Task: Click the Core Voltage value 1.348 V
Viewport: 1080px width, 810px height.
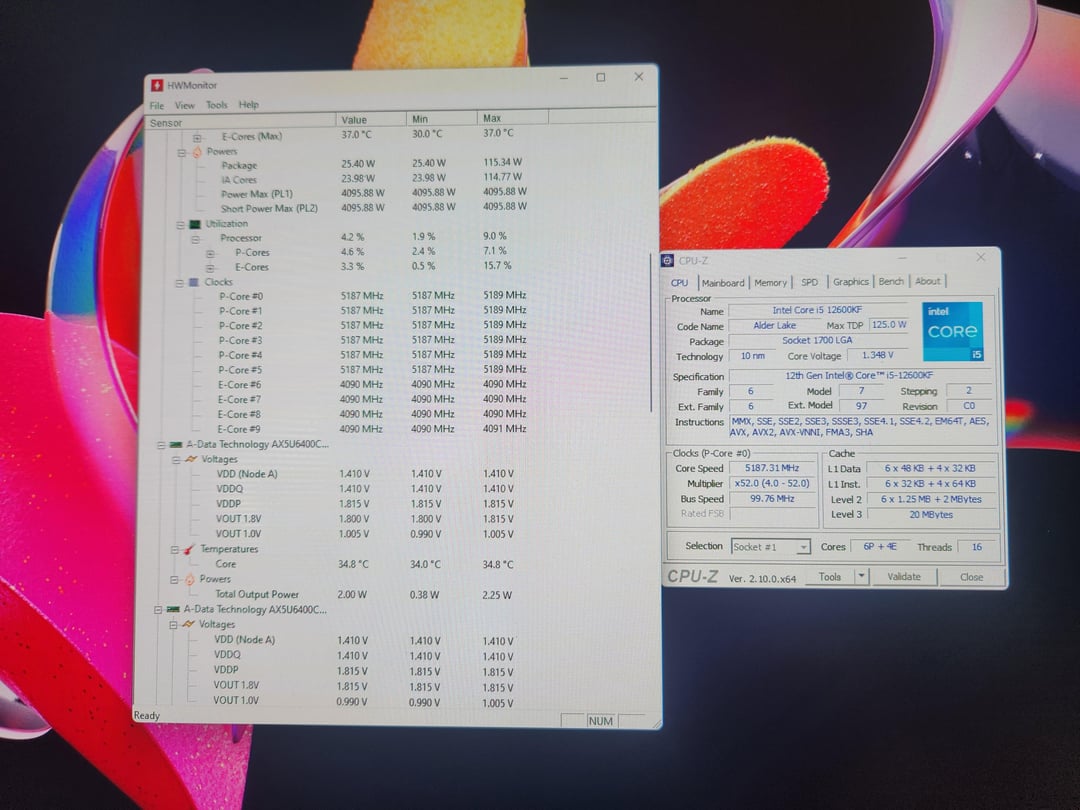Action: coord(877,355)
